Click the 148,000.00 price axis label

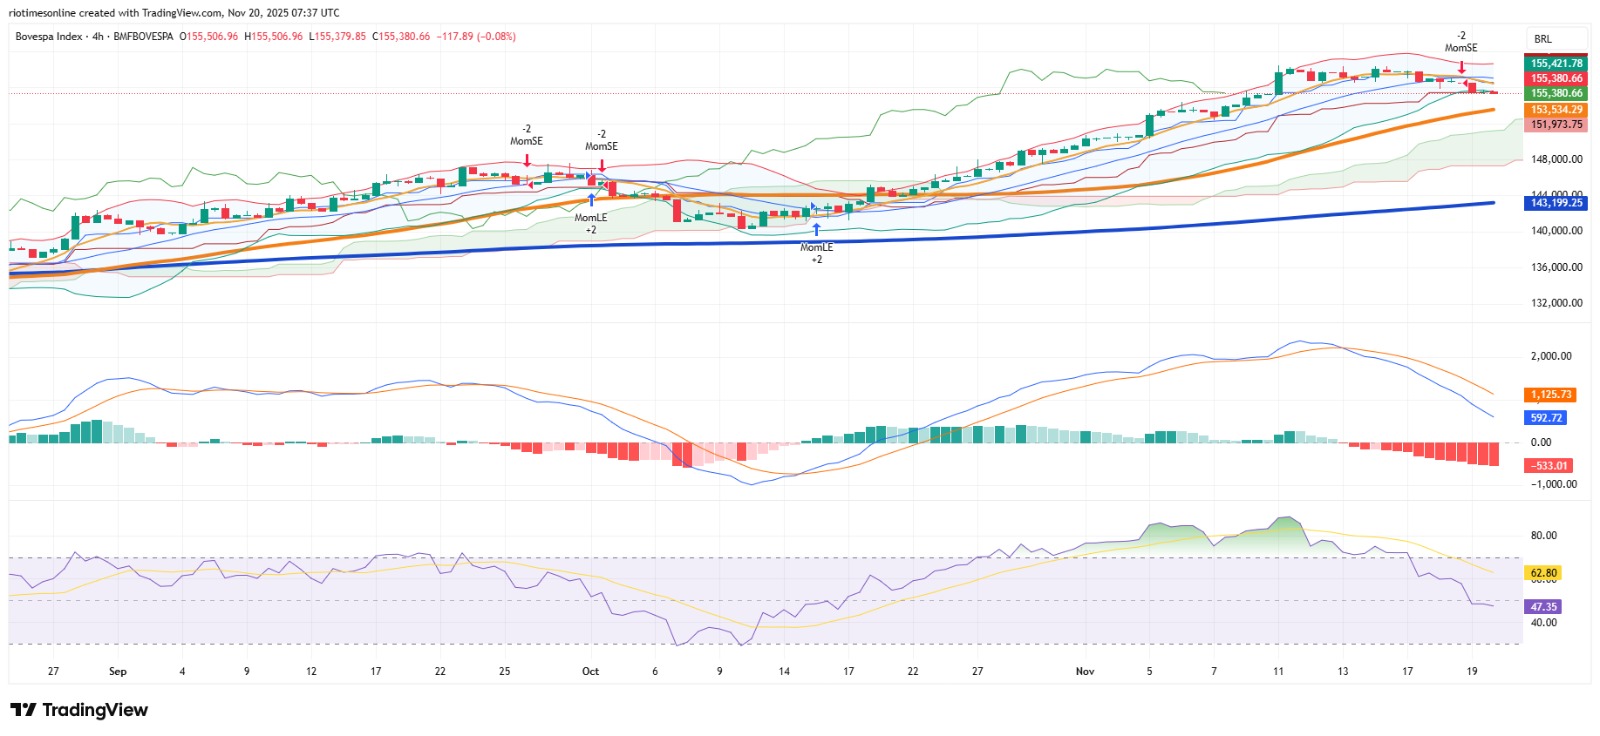point(1557,159)
